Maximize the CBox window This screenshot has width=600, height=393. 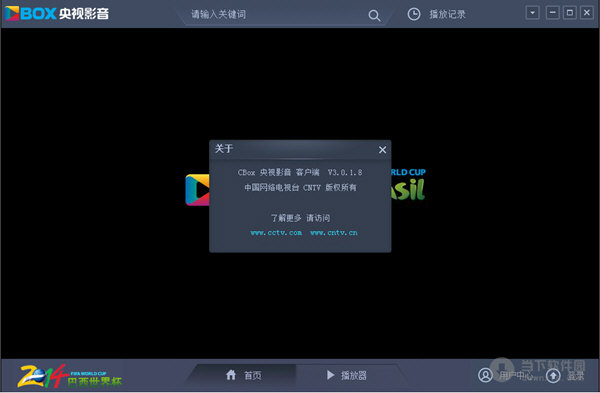569,13
